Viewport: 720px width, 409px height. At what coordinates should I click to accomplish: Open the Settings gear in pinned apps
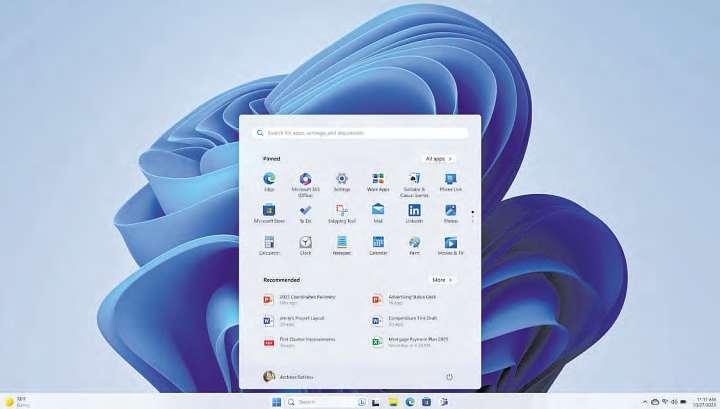pyautogui.click(x=342, y=182)
